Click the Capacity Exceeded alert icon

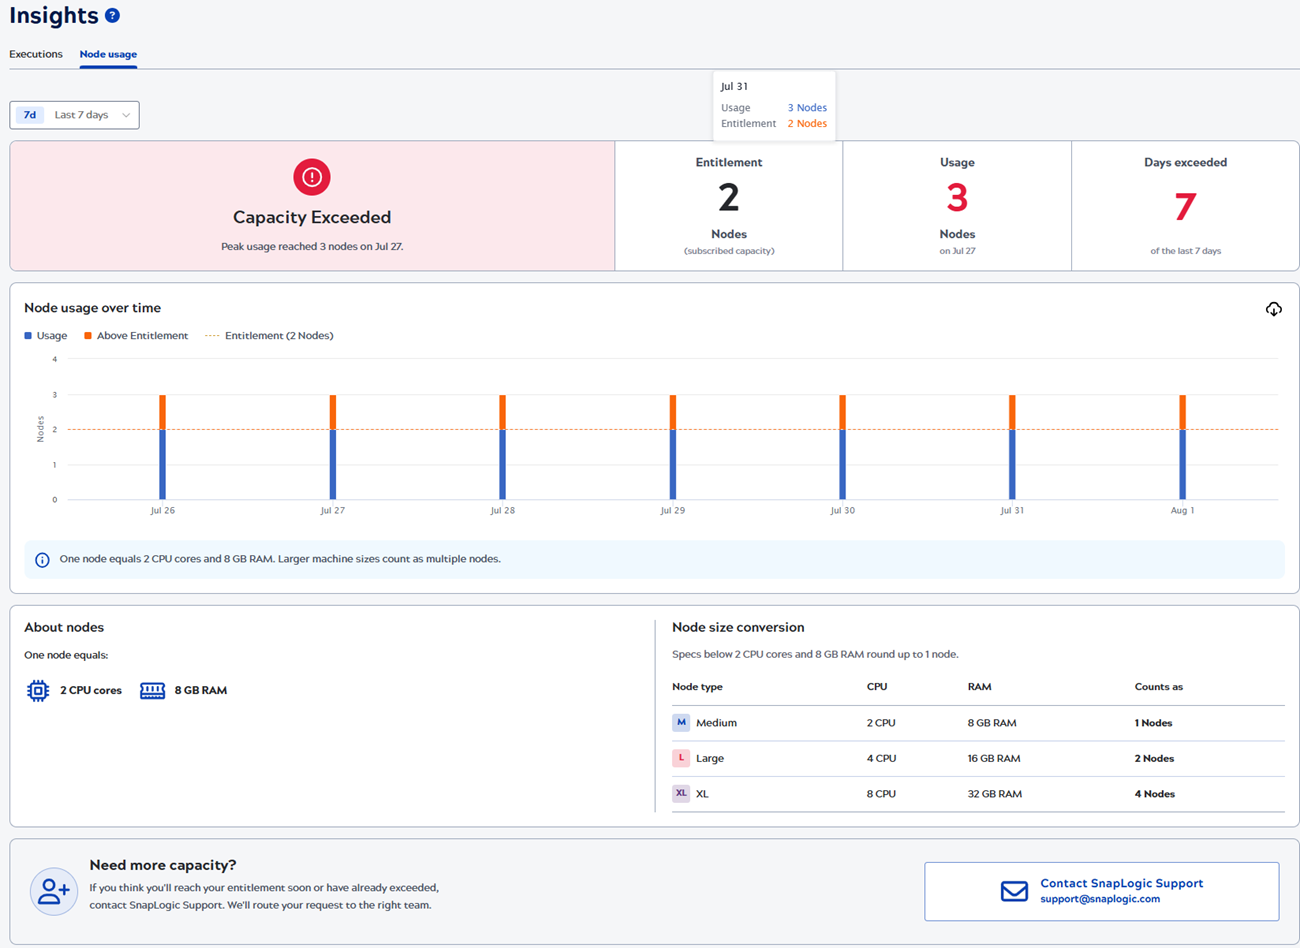click(x=312, y=177)
